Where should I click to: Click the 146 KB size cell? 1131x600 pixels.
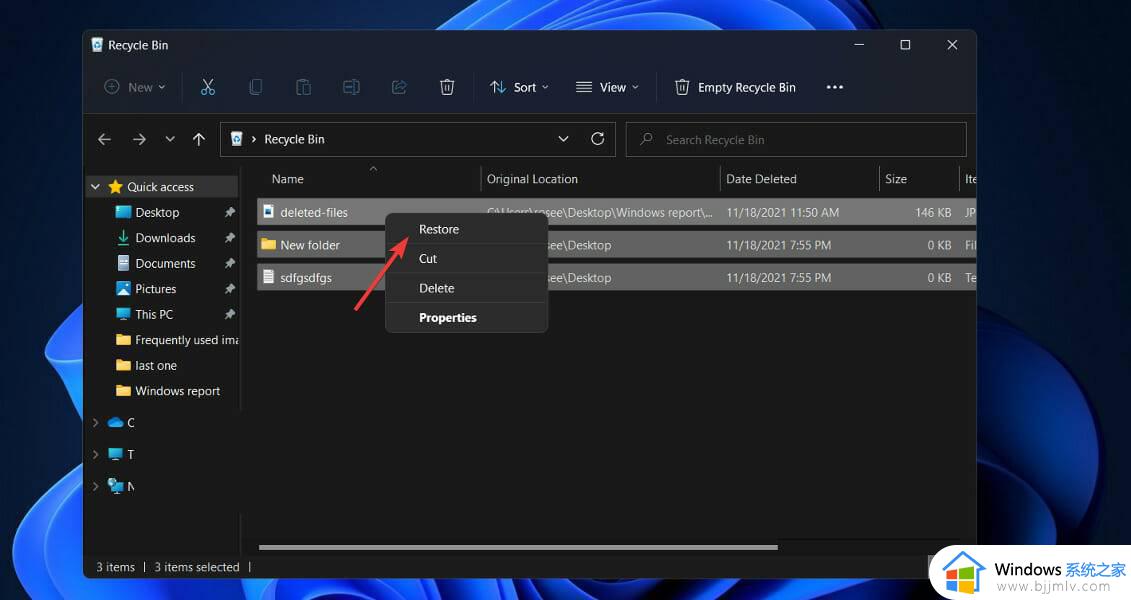[933, 212]
